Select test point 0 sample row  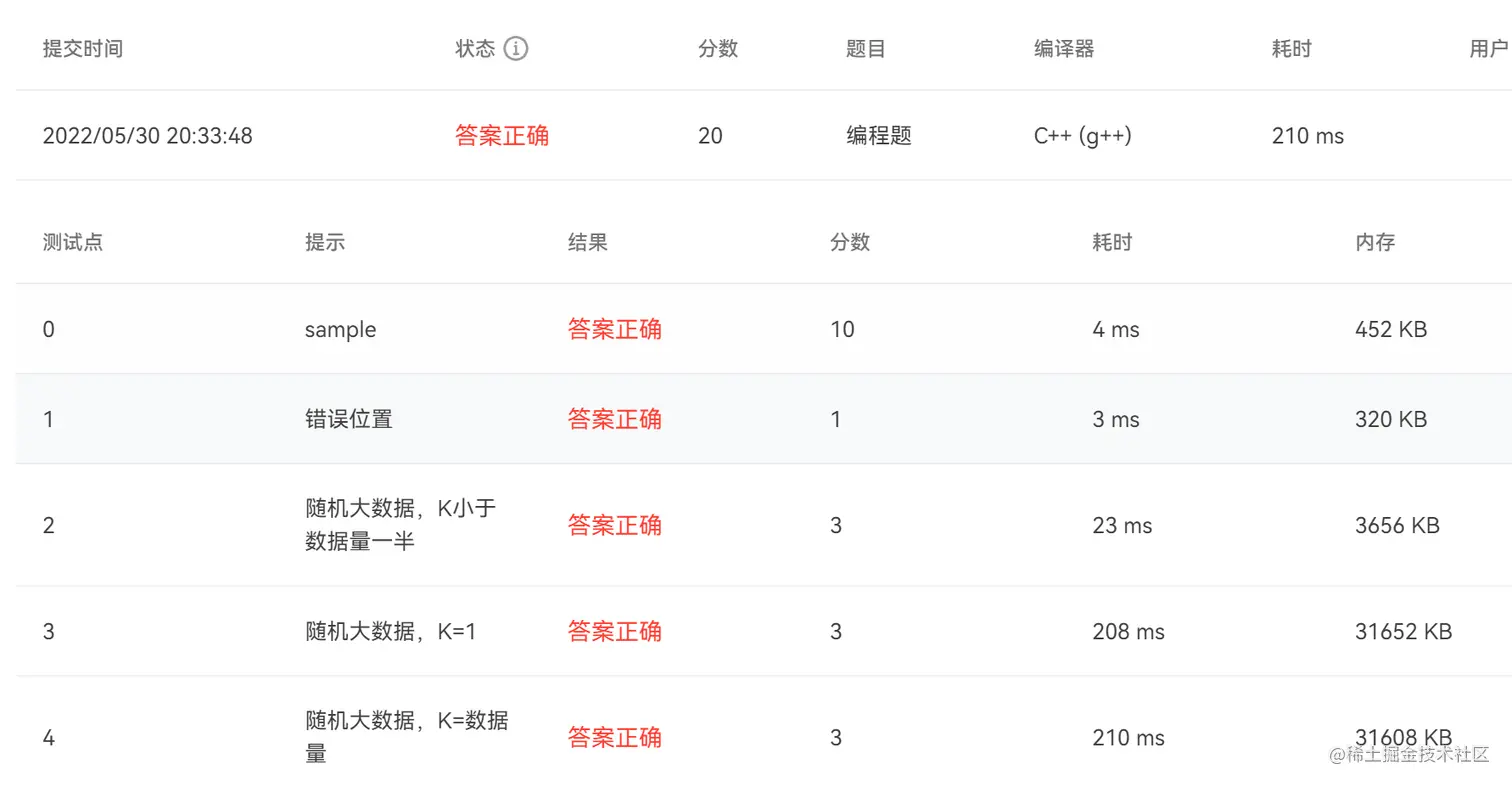(764, 329)
